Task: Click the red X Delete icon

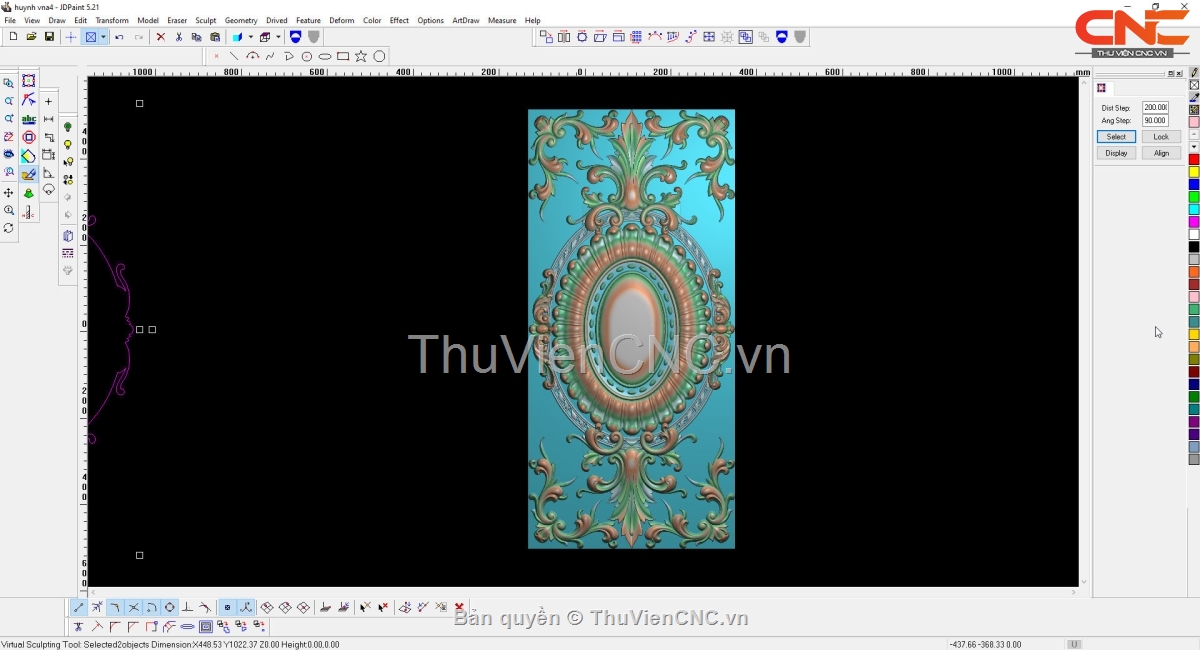Action: 160,37
